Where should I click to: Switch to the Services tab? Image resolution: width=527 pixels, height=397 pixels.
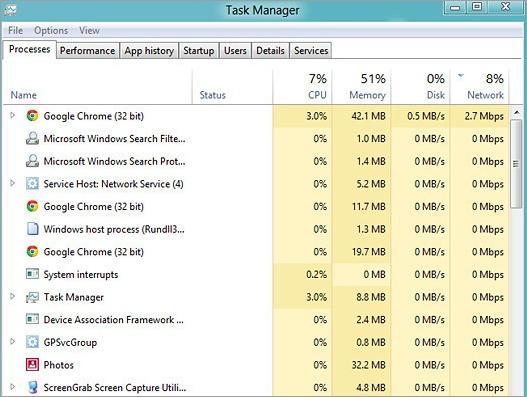311,50
